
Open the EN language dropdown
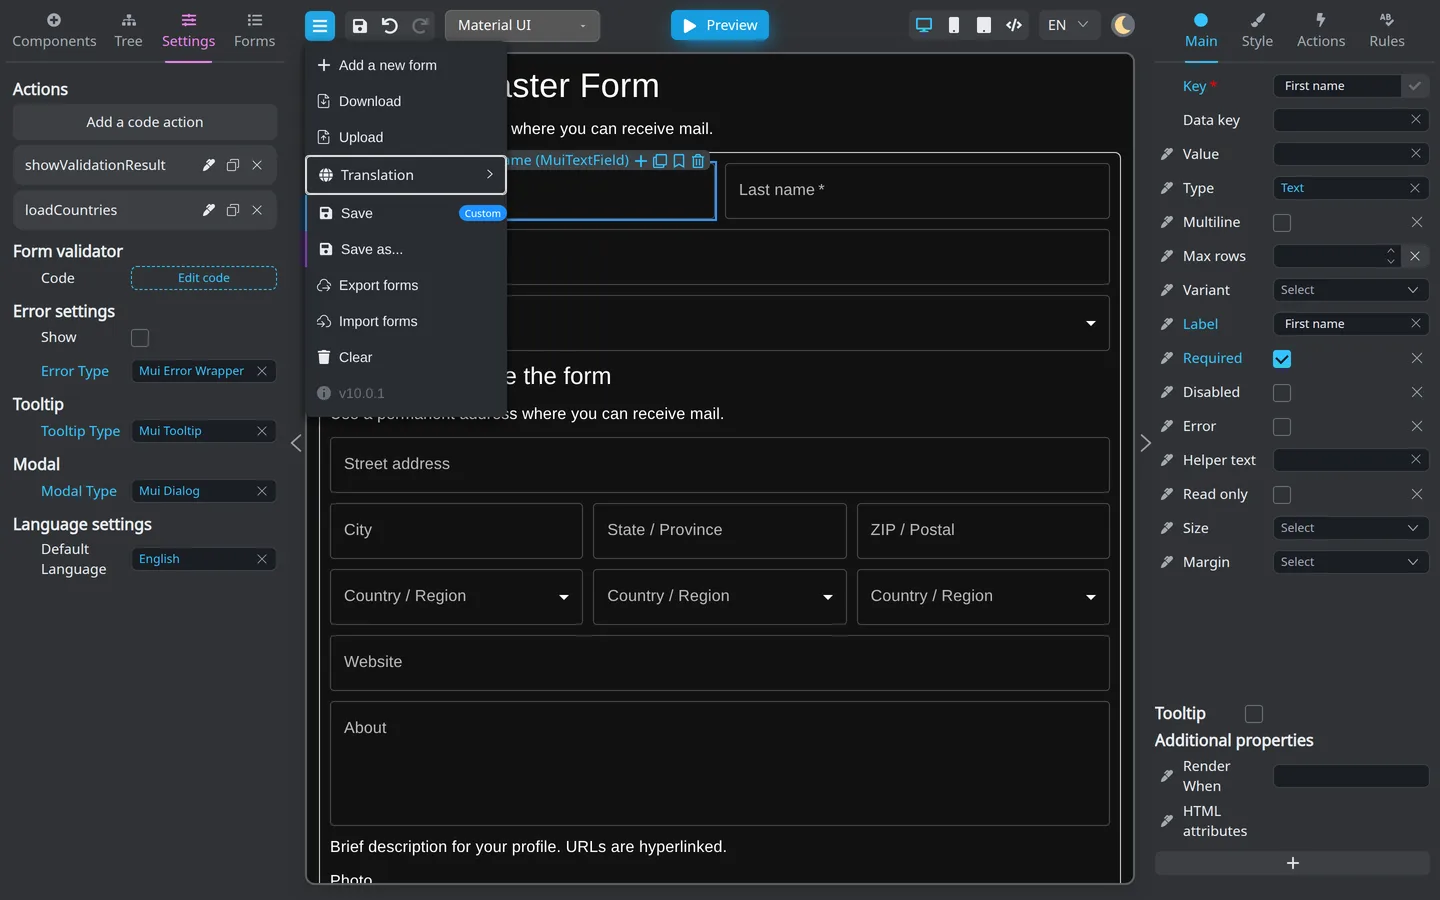(x=1068, y=25)
